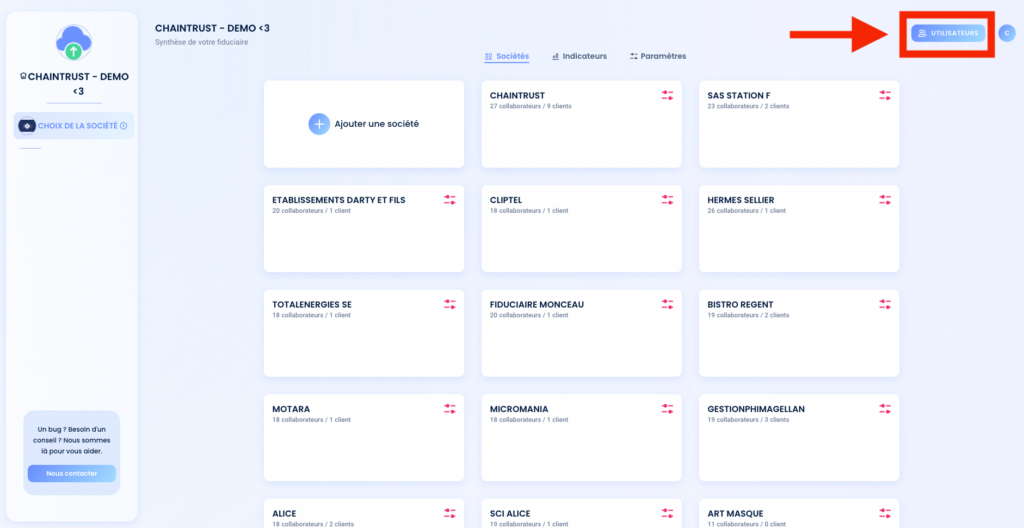
Task: Open settings icon on FIDUCIAIRE MONCEAU card
Action: coord(667,305)
